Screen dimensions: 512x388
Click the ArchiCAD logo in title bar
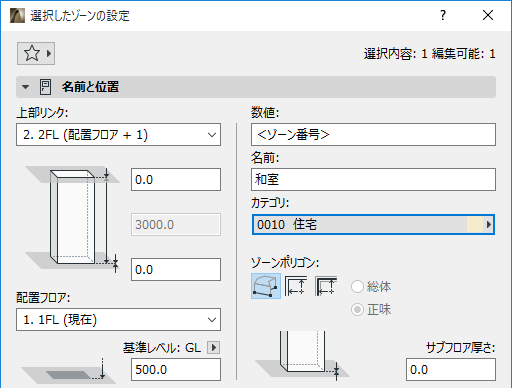click(x=17, y=15)
